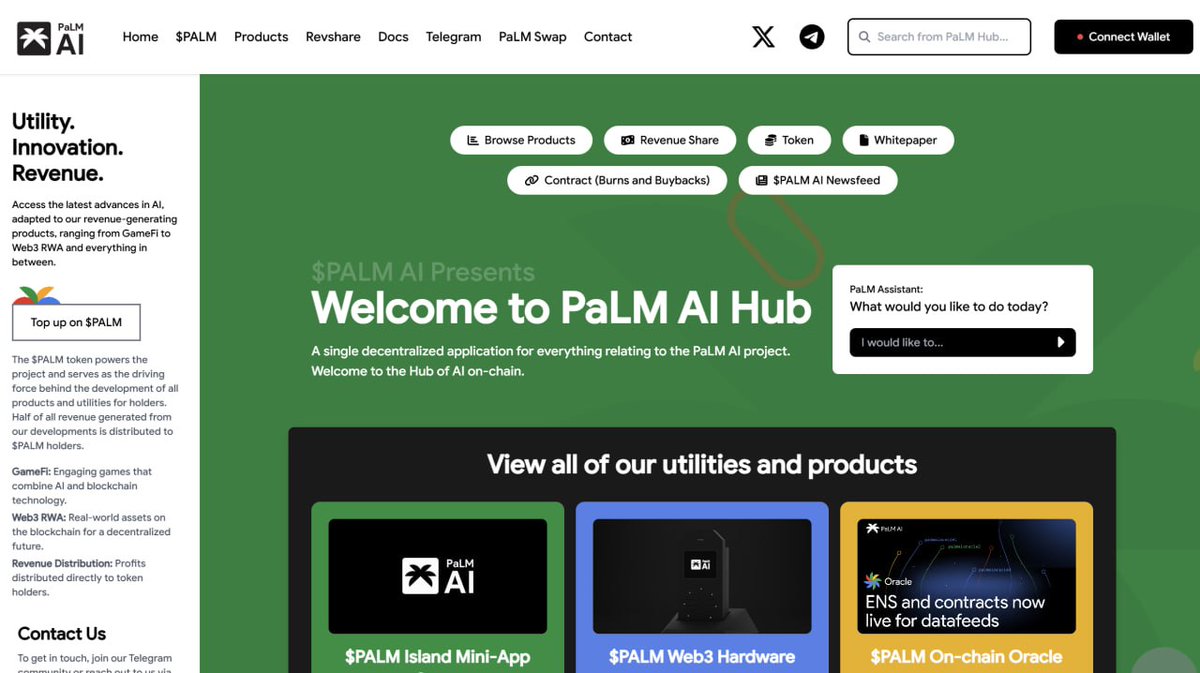1200x673 pixels.
Task: Open the $PALM nav item
Action: pyautogui.click(x=196, y=37)
